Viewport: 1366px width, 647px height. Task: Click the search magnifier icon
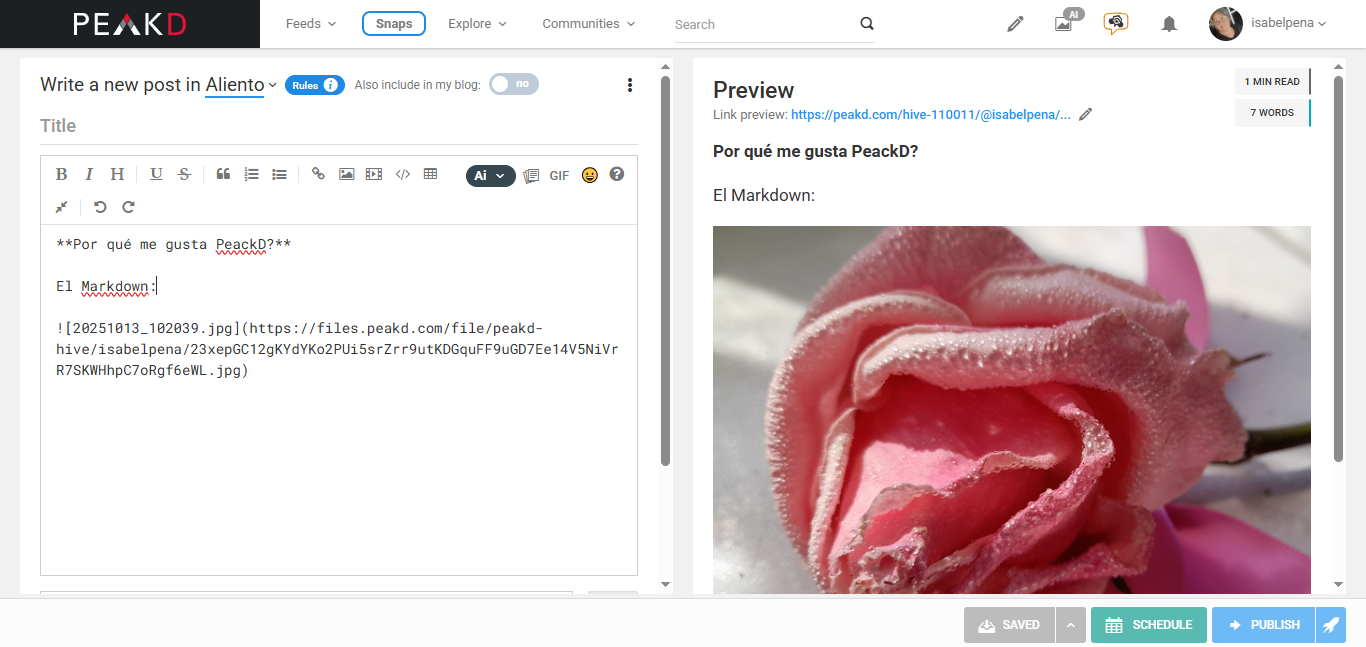(866, 24)
